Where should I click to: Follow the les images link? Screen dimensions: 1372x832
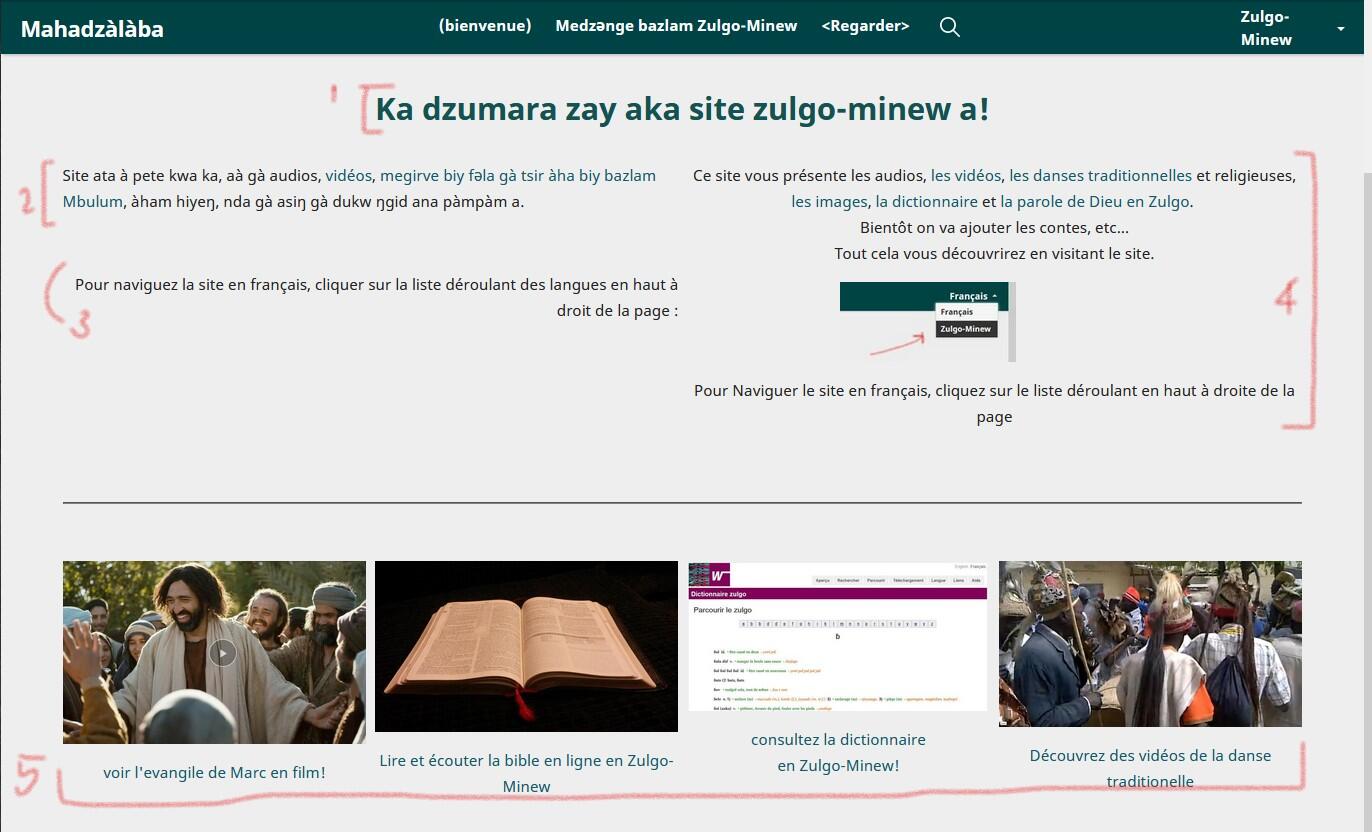[x=829, y=202]
